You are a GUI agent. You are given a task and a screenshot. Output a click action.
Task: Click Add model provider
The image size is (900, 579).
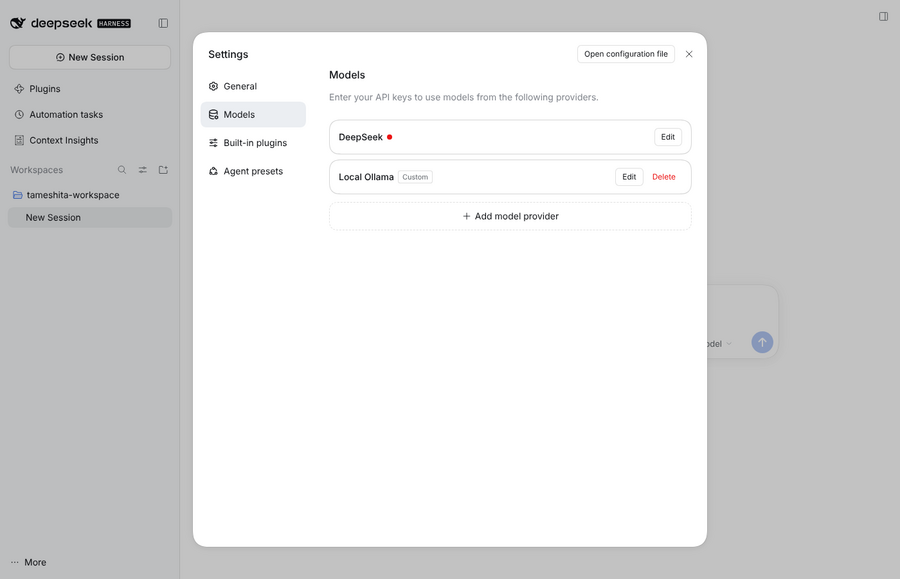(510, 216)
